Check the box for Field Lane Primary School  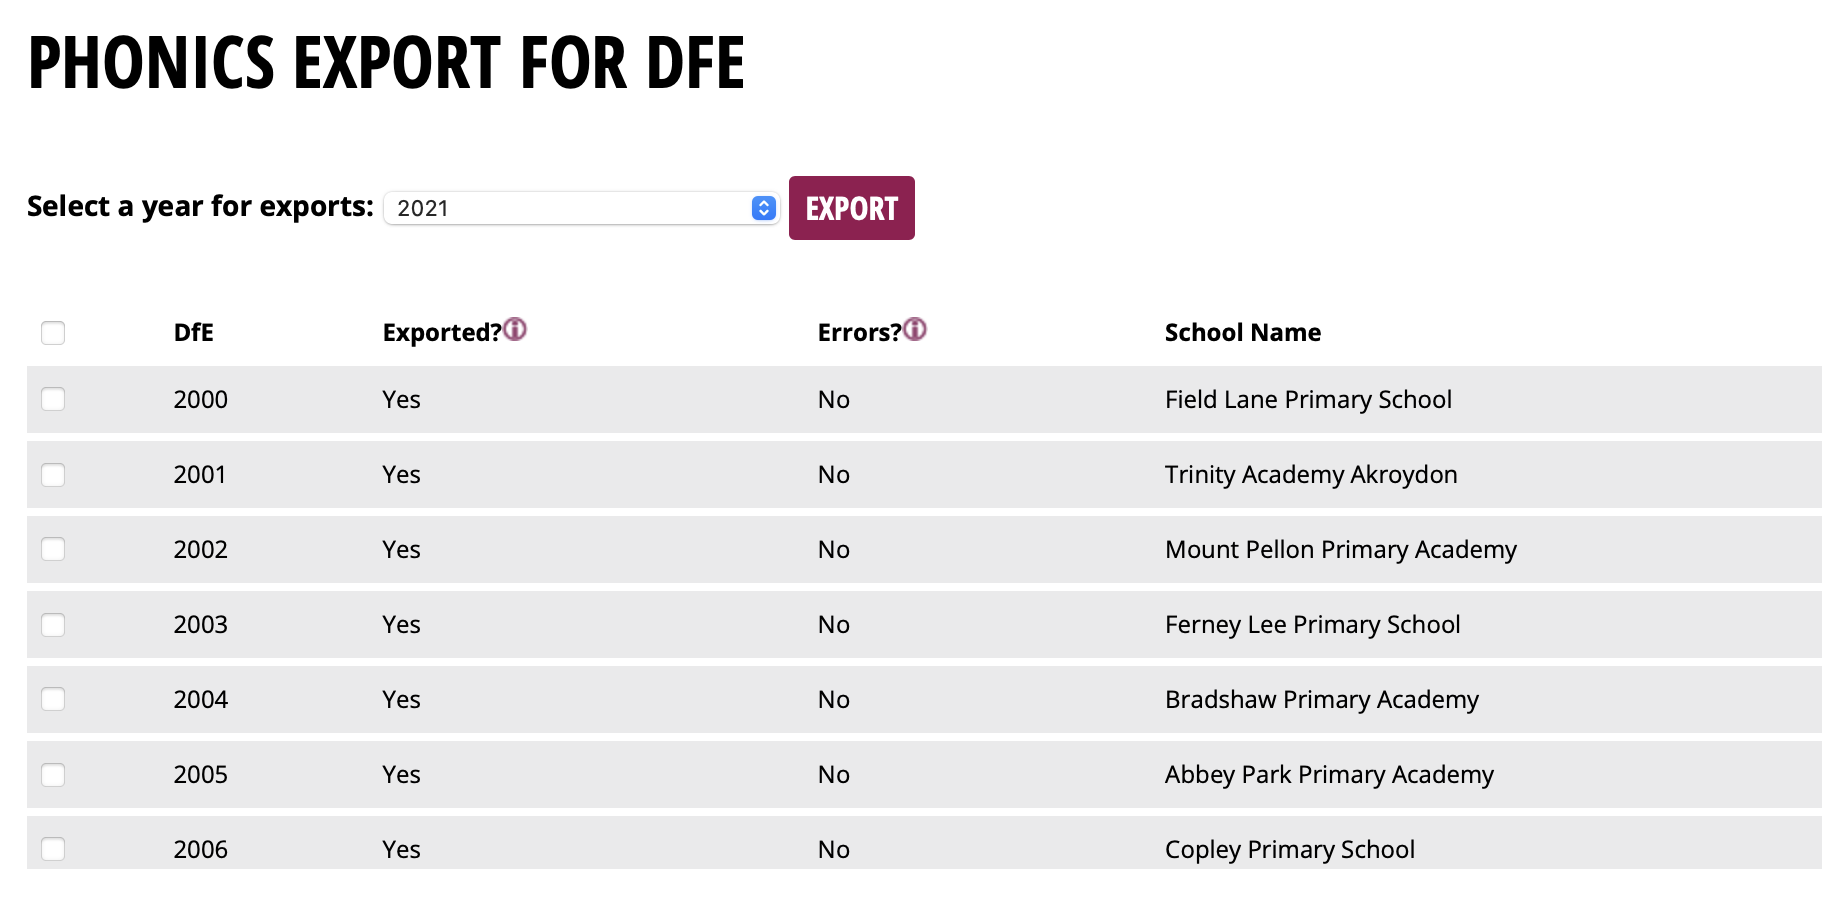pos(53,399)
